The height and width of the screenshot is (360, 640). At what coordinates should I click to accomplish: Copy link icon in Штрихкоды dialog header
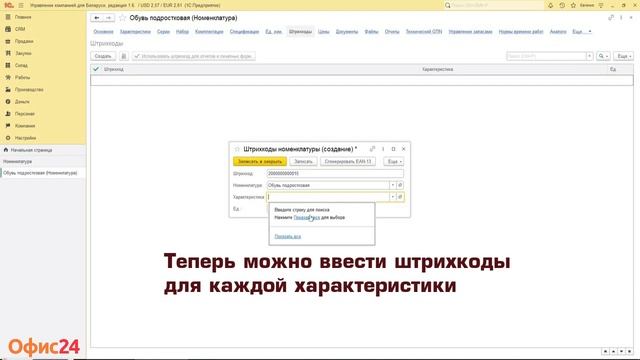(372, 149)
